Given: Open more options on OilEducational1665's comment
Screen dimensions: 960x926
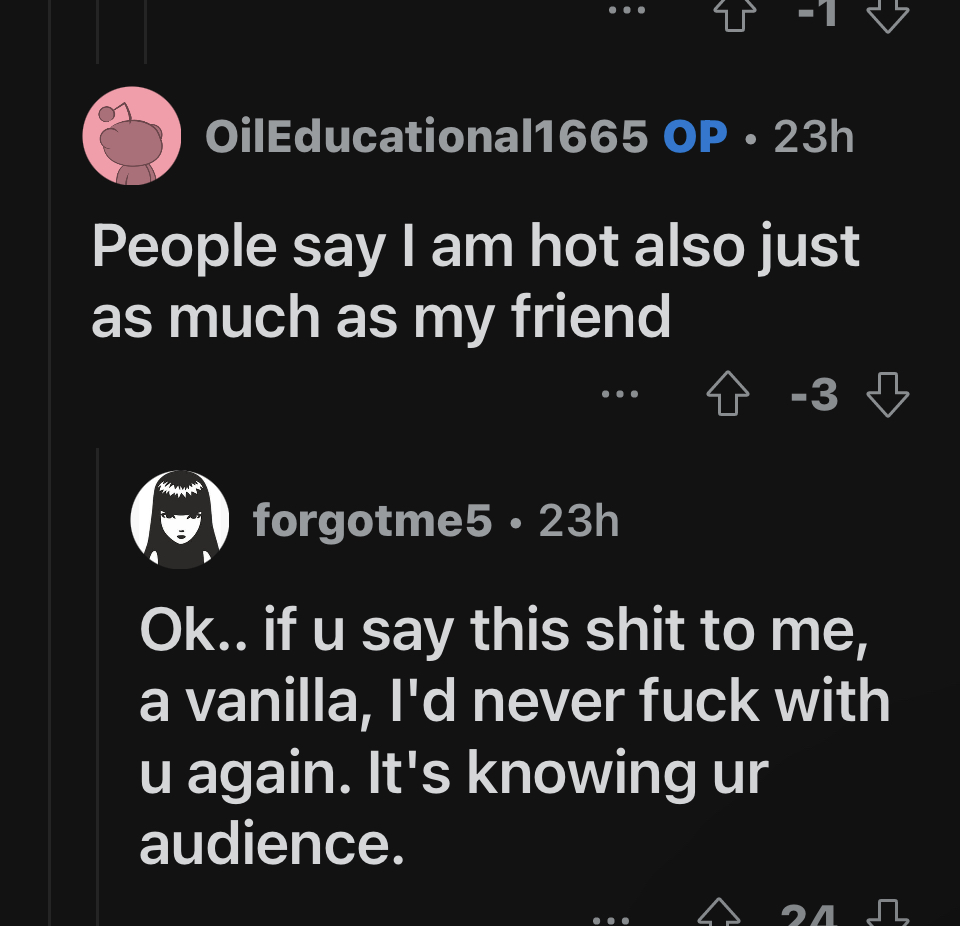Looking at the screenshot, I should click(620, 394).
